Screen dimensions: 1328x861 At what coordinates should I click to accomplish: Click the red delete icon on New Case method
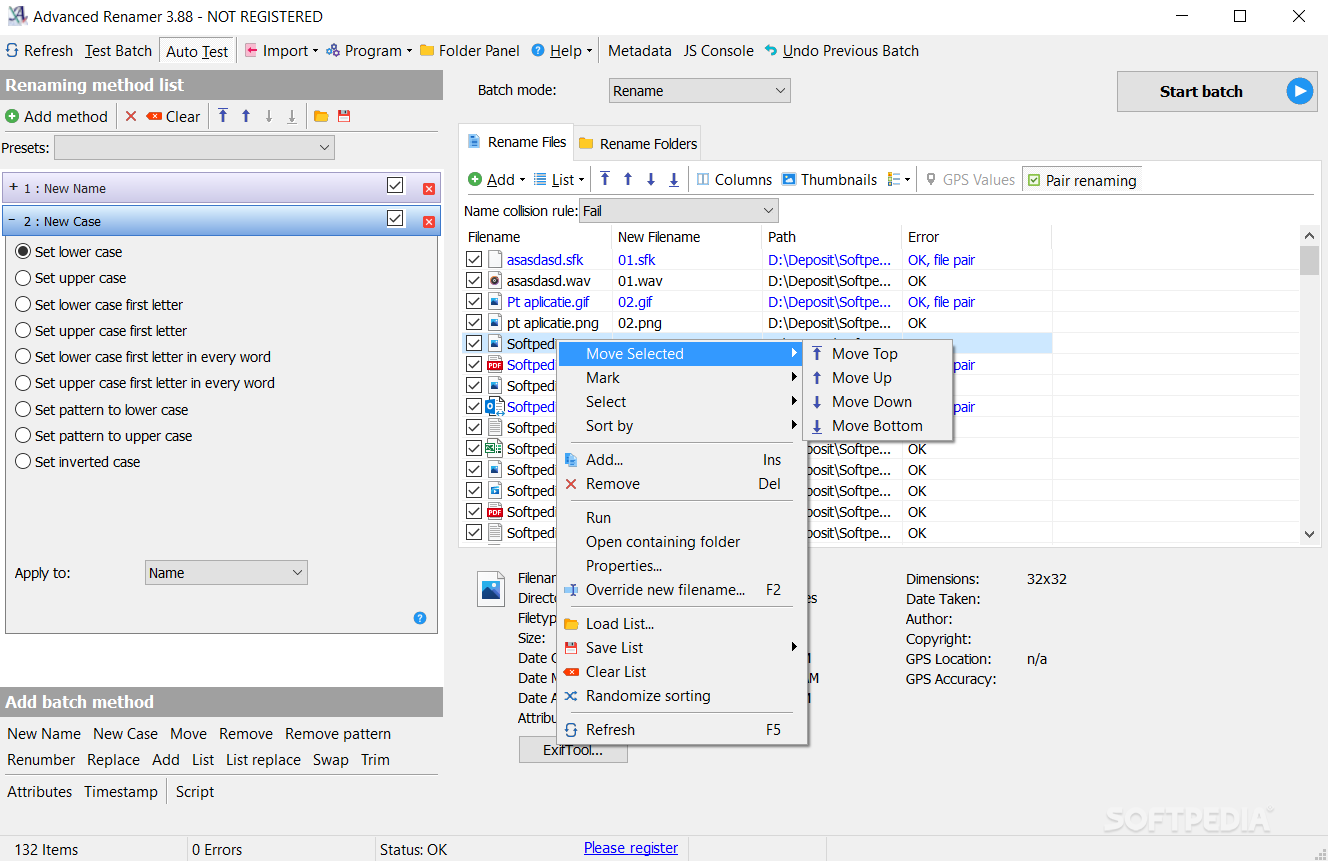(x=429, y=221)
